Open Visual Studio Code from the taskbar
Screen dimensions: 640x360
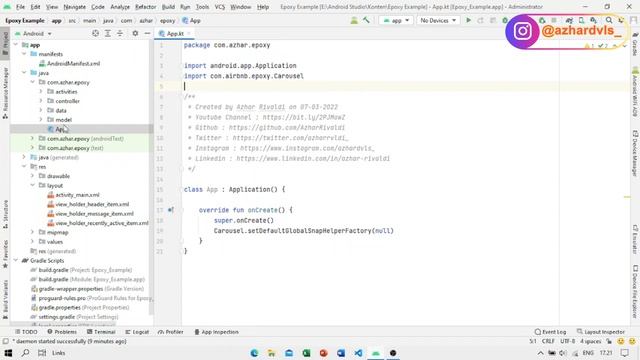coord(358,353)
